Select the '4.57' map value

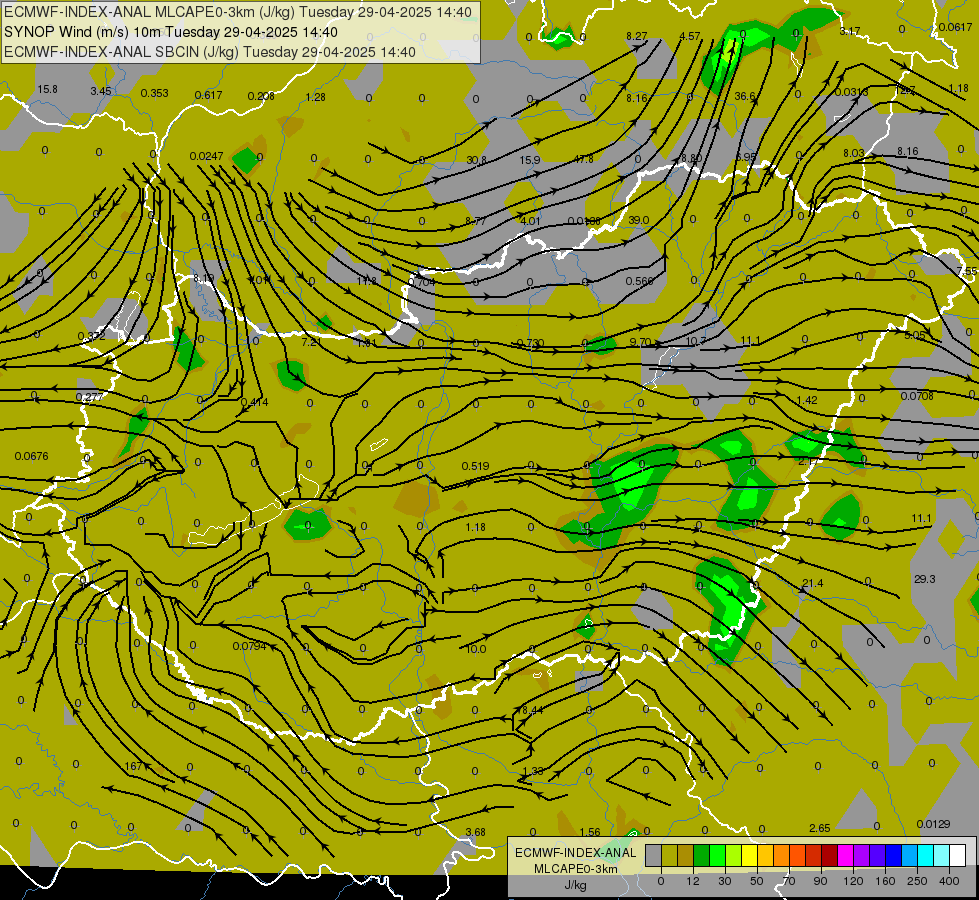tap(690, 36)
